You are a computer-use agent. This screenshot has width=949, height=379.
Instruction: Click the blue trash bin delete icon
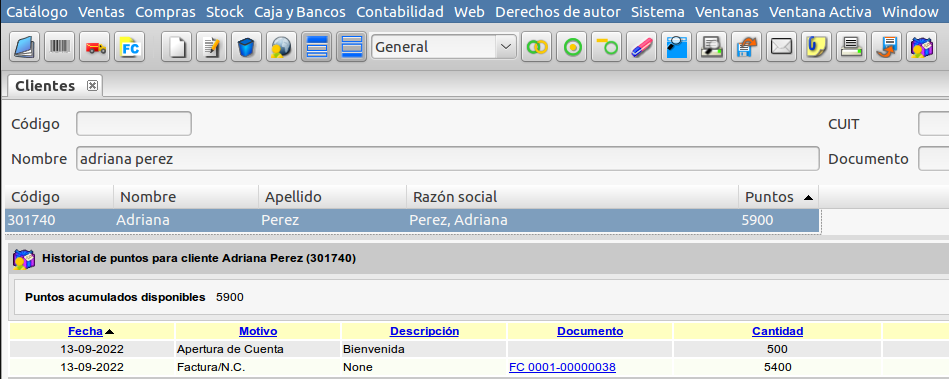[x=246, y=47]
